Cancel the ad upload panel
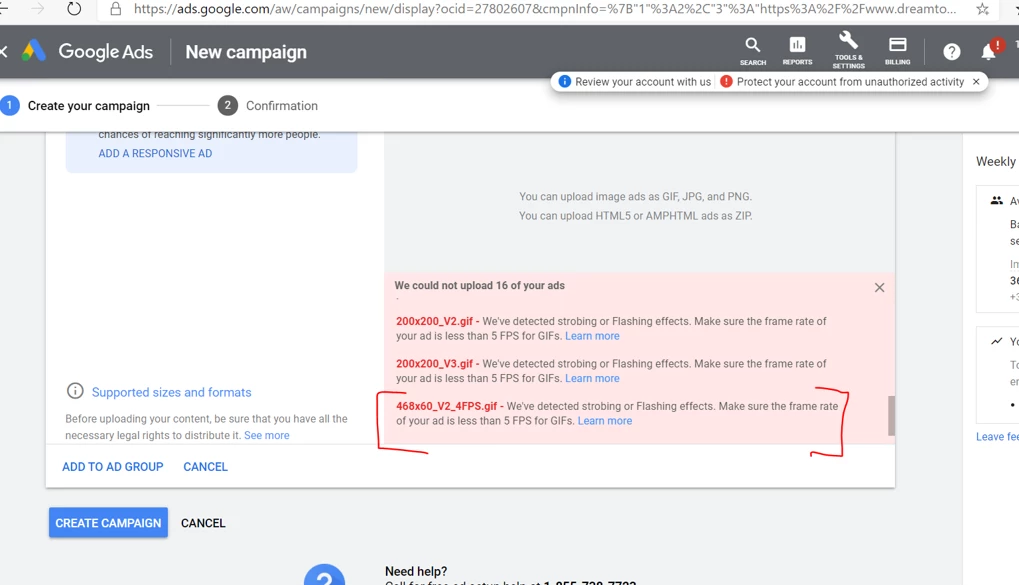 [205, 466]
